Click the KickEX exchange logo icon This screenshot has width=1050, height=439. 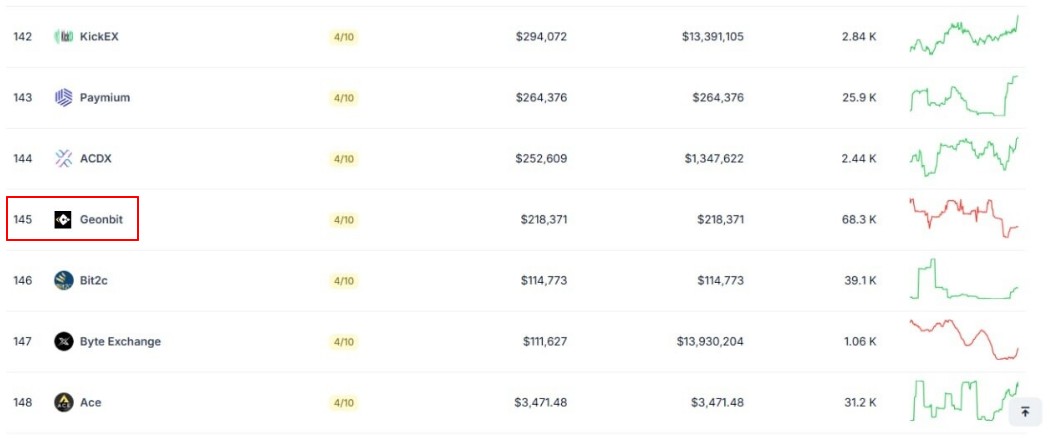tap(63, 37)
